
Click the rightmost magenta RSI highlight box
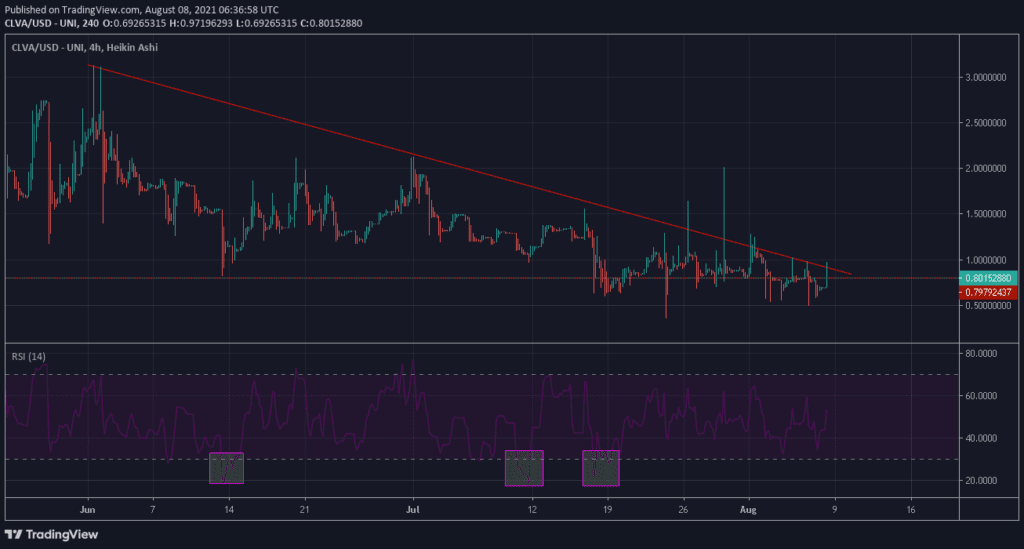[601, 468]
